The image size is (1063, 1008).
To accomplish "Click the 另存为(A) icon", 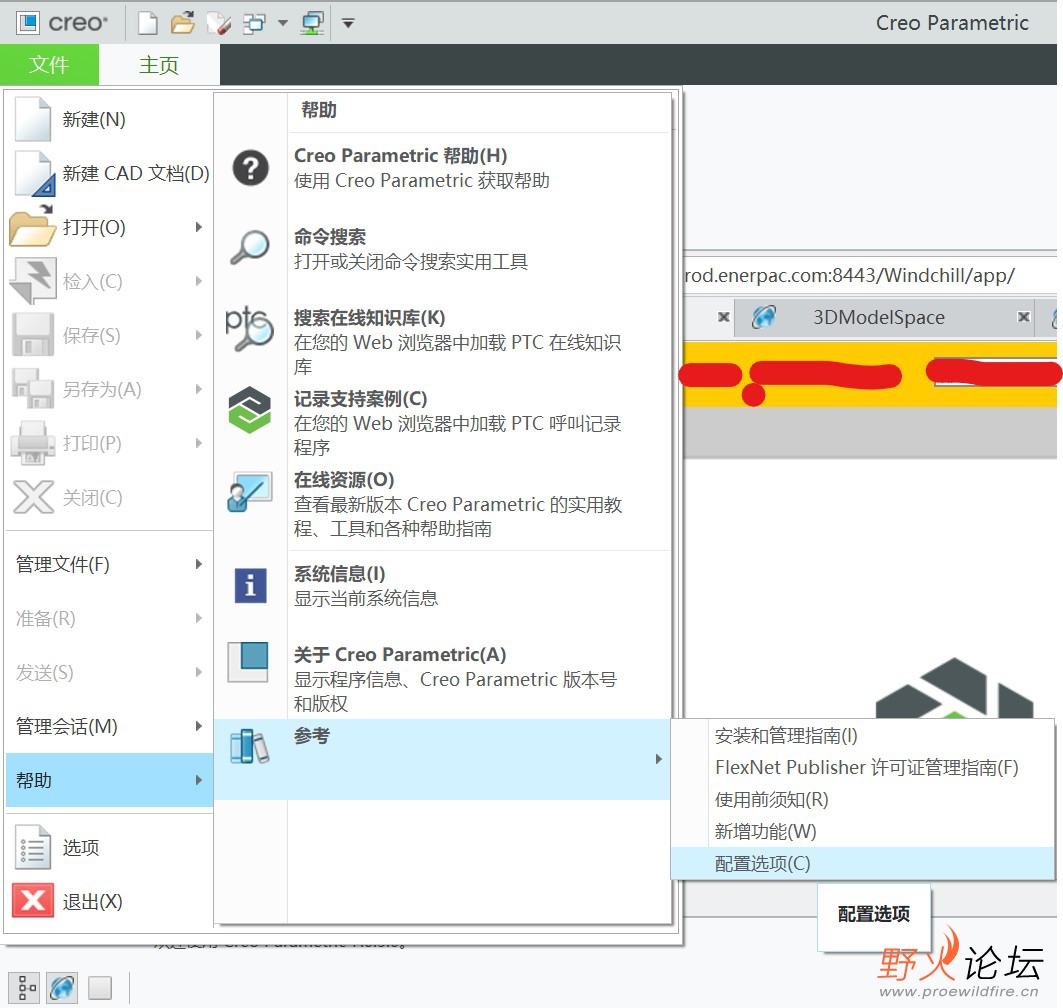I will [33, 388].
